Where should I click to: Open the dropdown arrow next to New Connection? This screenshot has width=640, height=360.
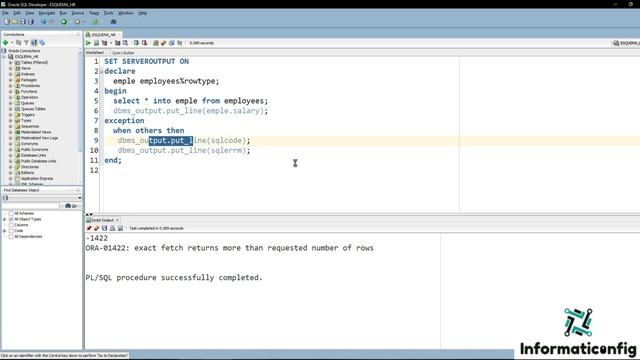[x=12, y=42]
